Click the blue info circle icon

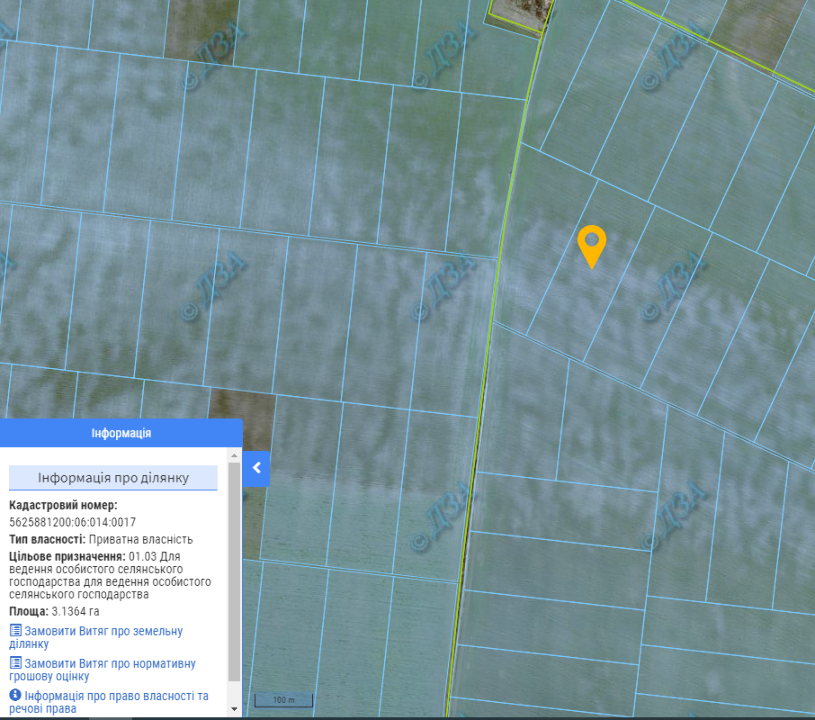tap(16, 695)
